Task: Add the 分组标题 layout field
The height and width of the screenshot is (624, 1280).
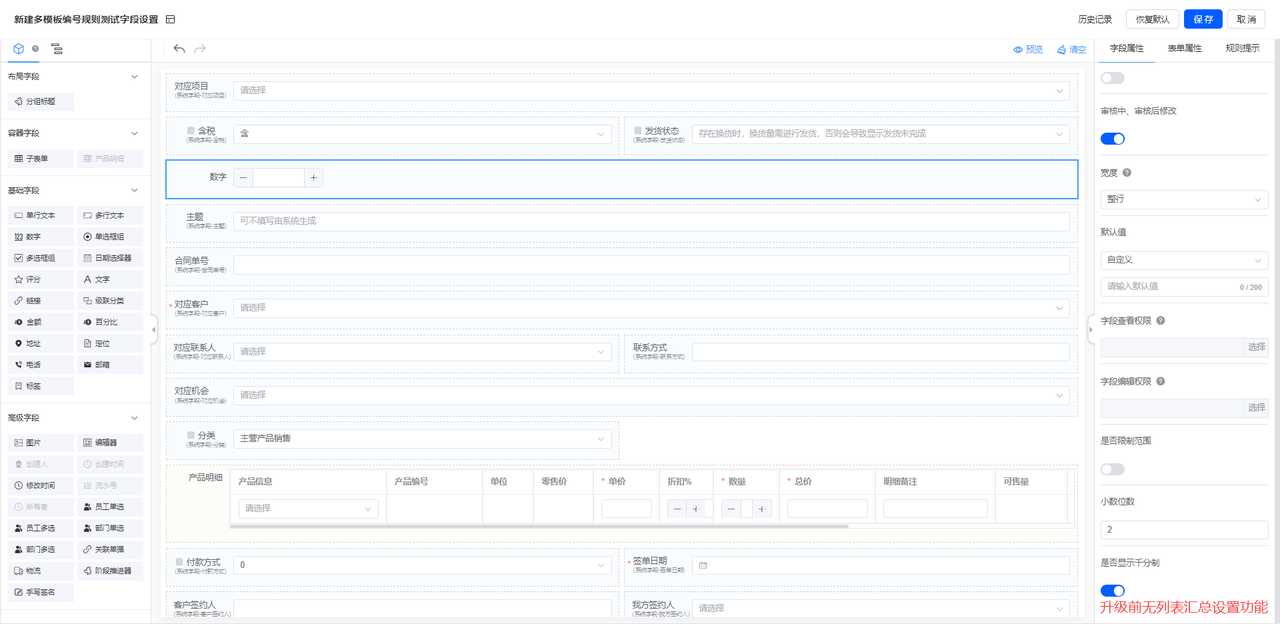Action: tap(40, 101)
